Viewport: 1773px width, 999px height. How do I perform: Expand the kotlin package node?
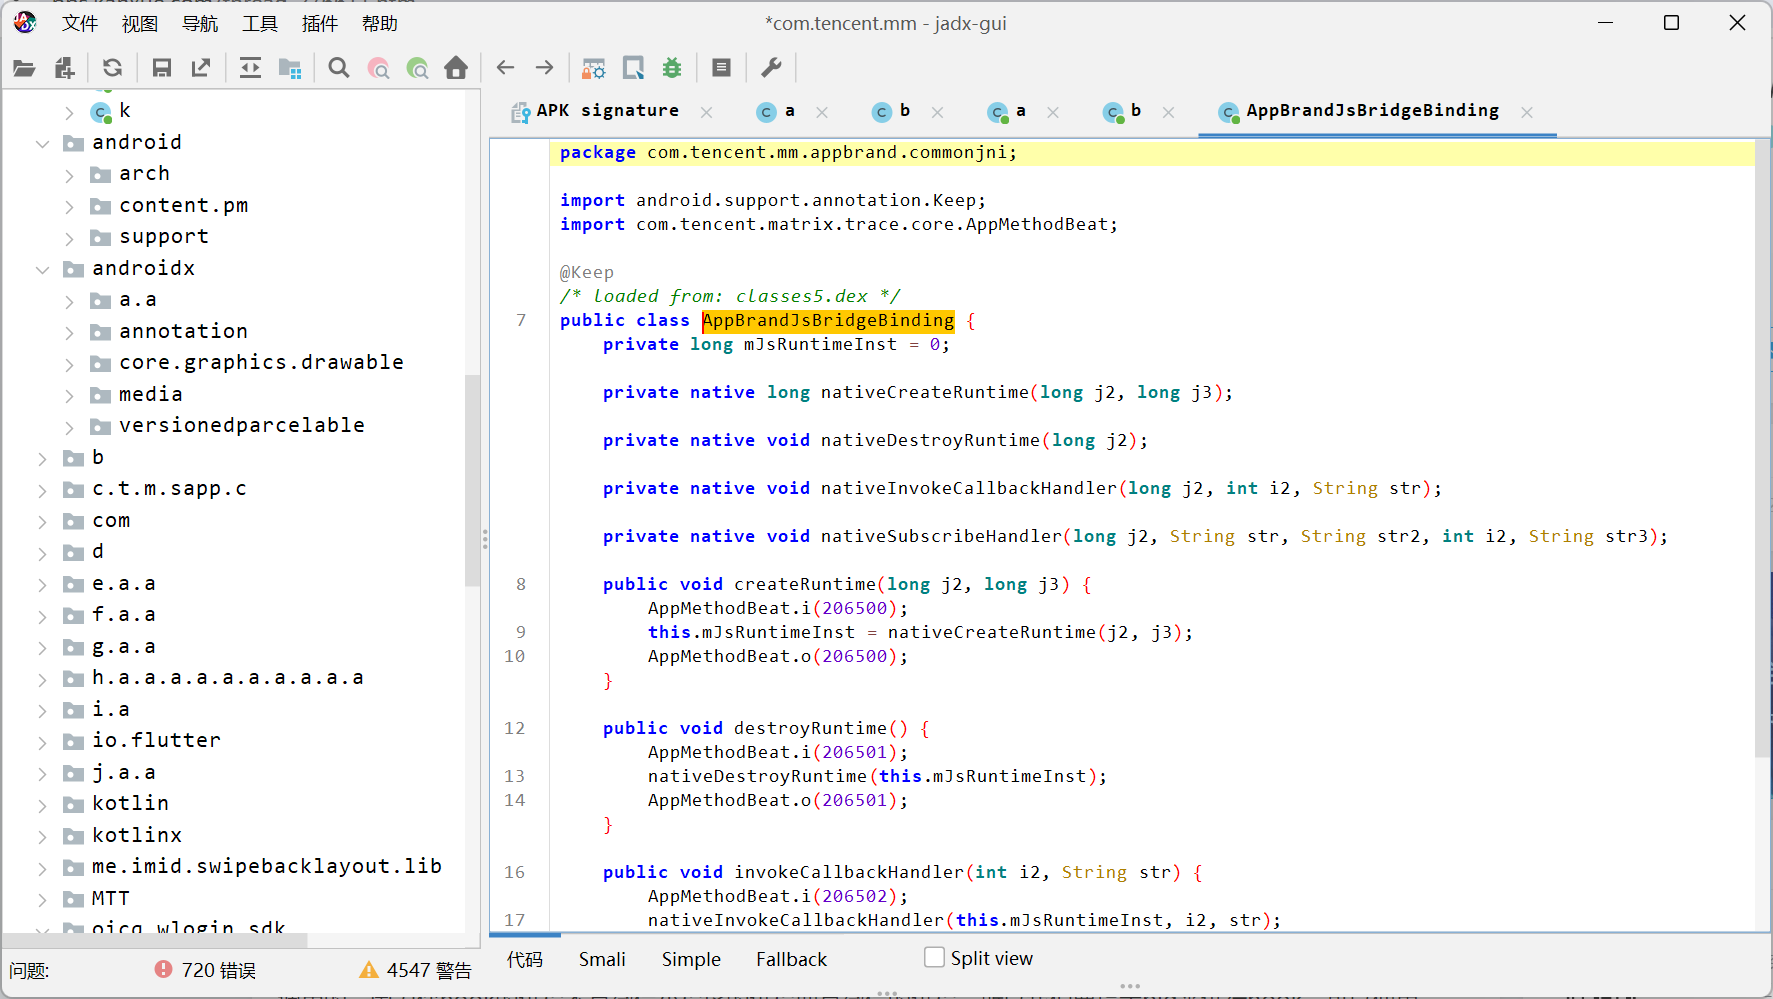42,804
